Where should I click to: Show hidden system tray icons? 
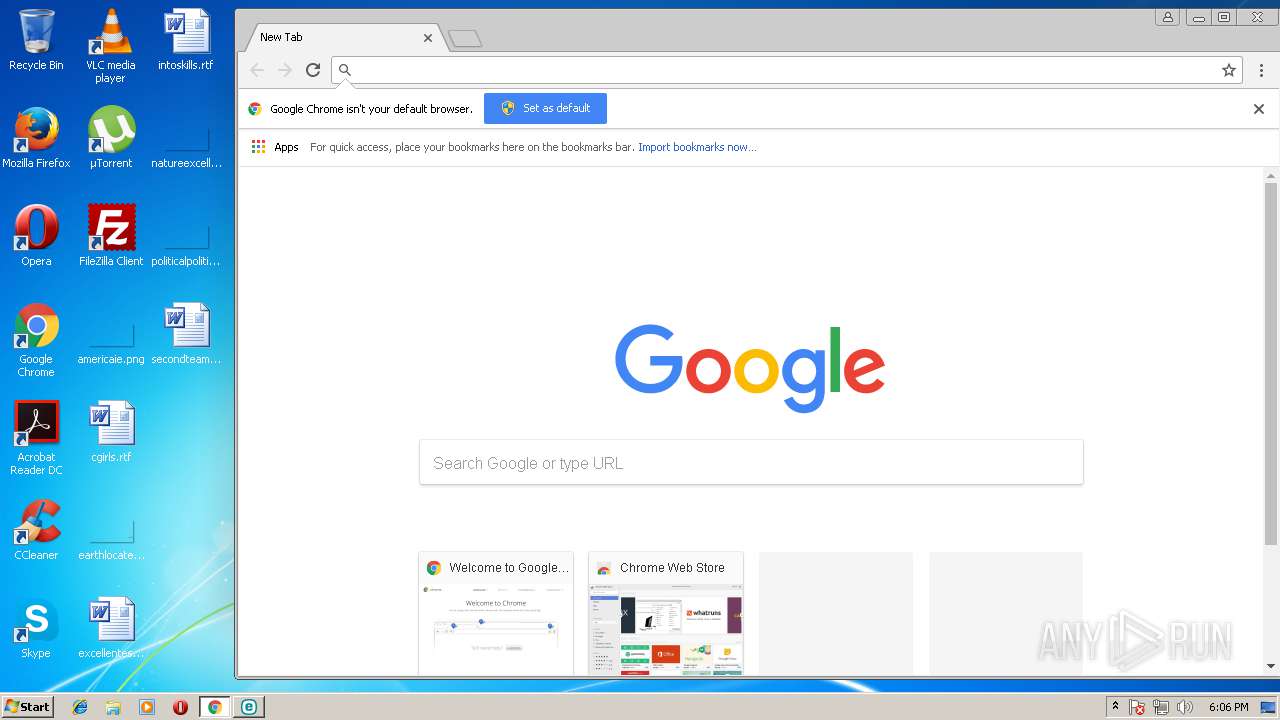(1116, 707)
